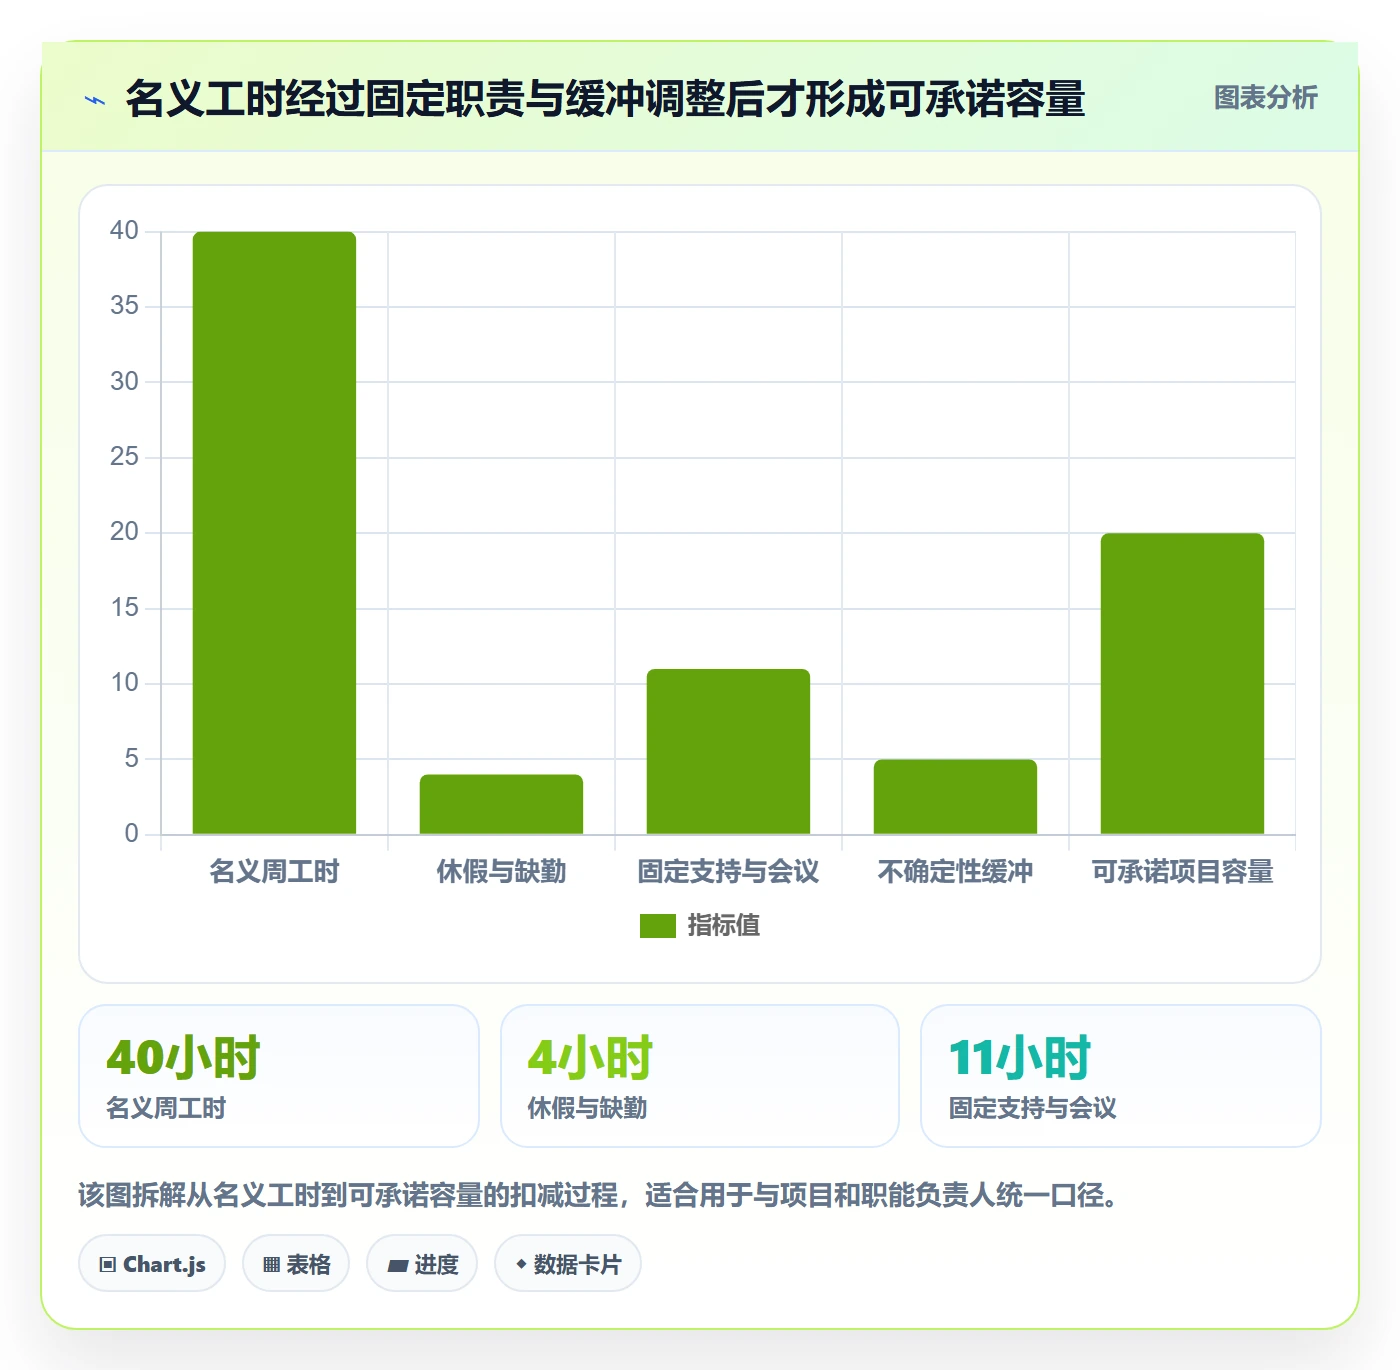Click the 4小时 stat value

[590, 1057]
